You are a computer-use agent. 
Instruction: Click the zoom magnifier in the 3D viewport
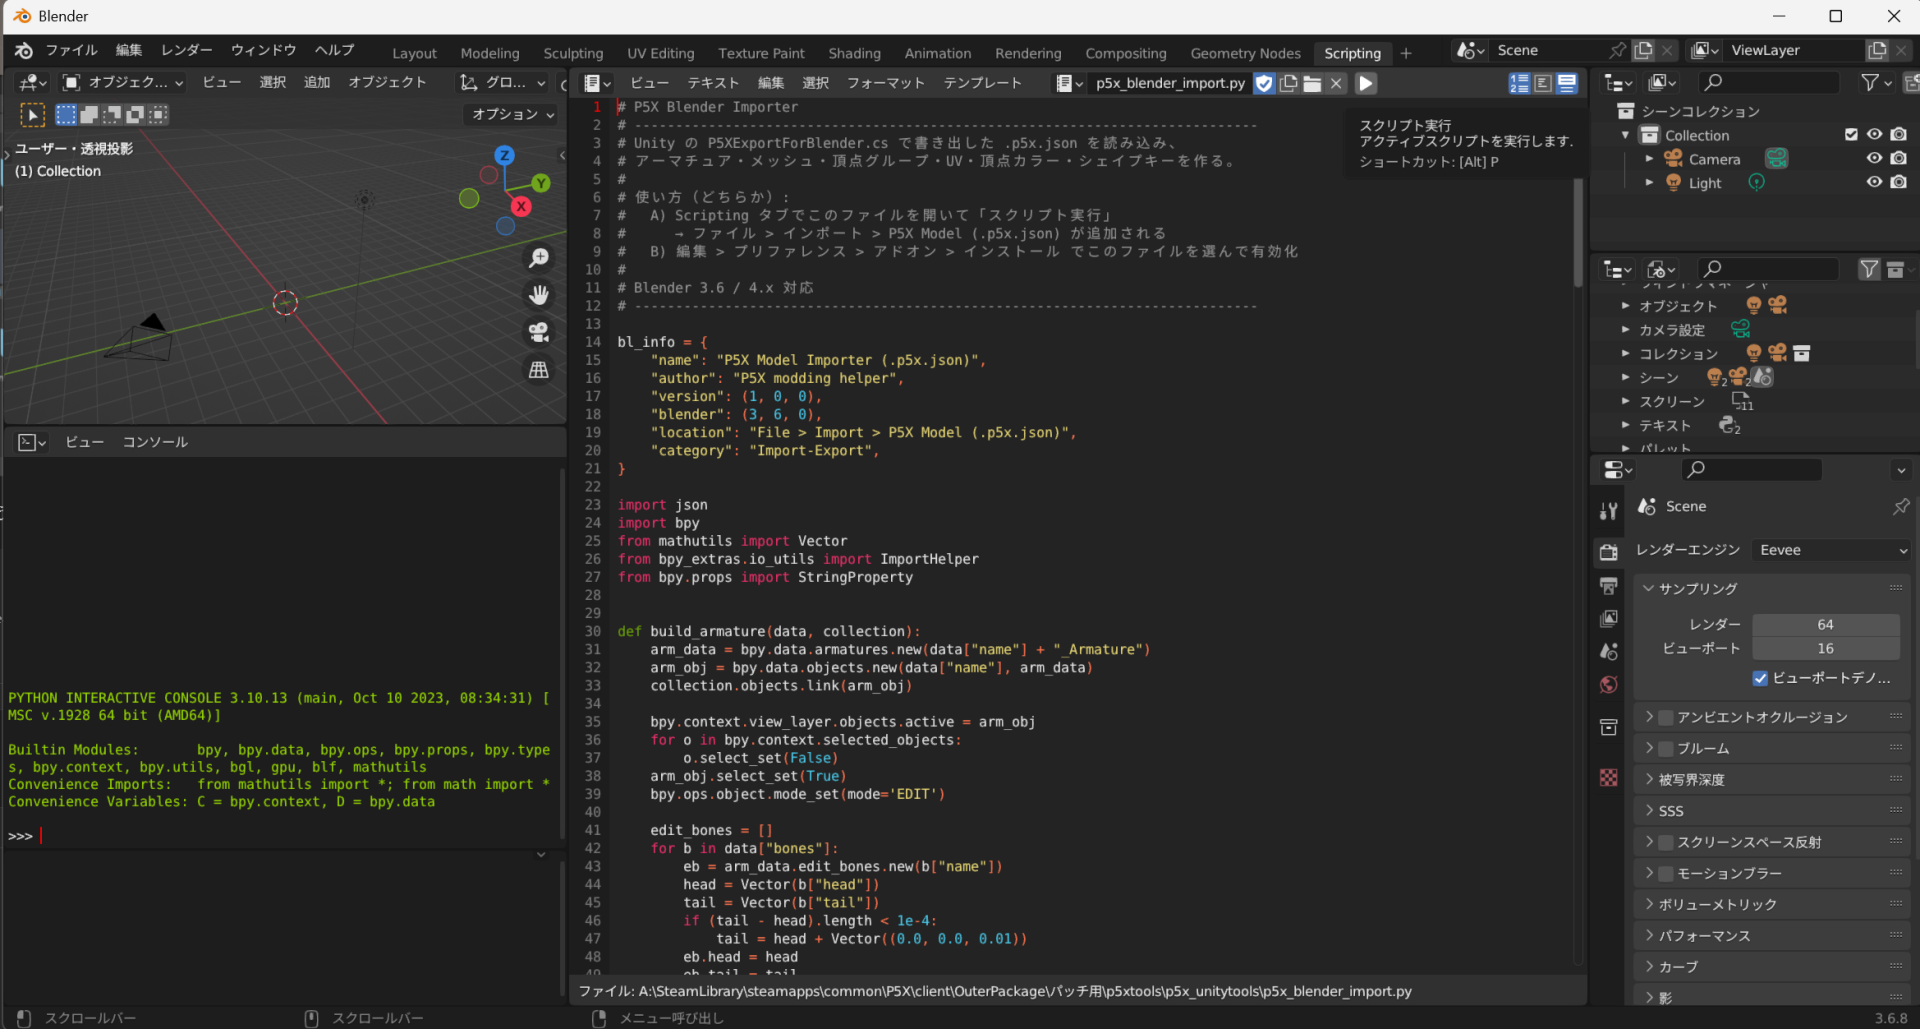coord(539,258)
